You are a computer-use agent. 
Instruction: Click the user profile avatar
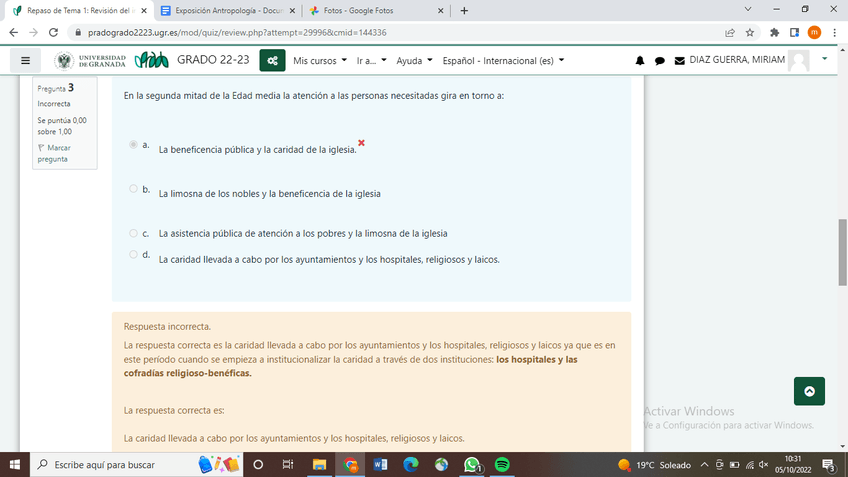pyautogui.click(x=799, y=60)
